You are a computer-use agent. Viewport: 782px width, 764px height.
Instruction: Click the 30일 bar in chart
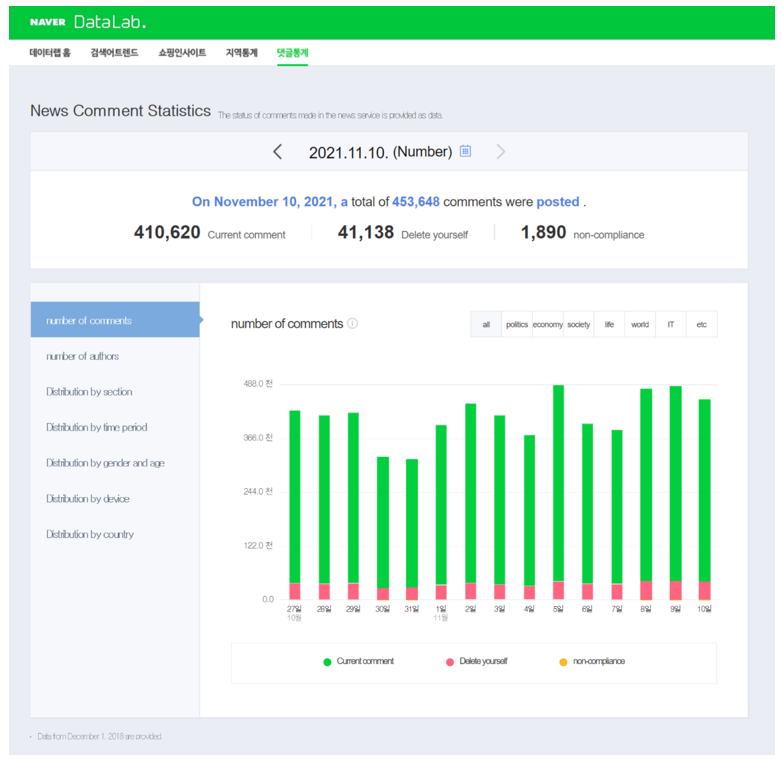383,528
